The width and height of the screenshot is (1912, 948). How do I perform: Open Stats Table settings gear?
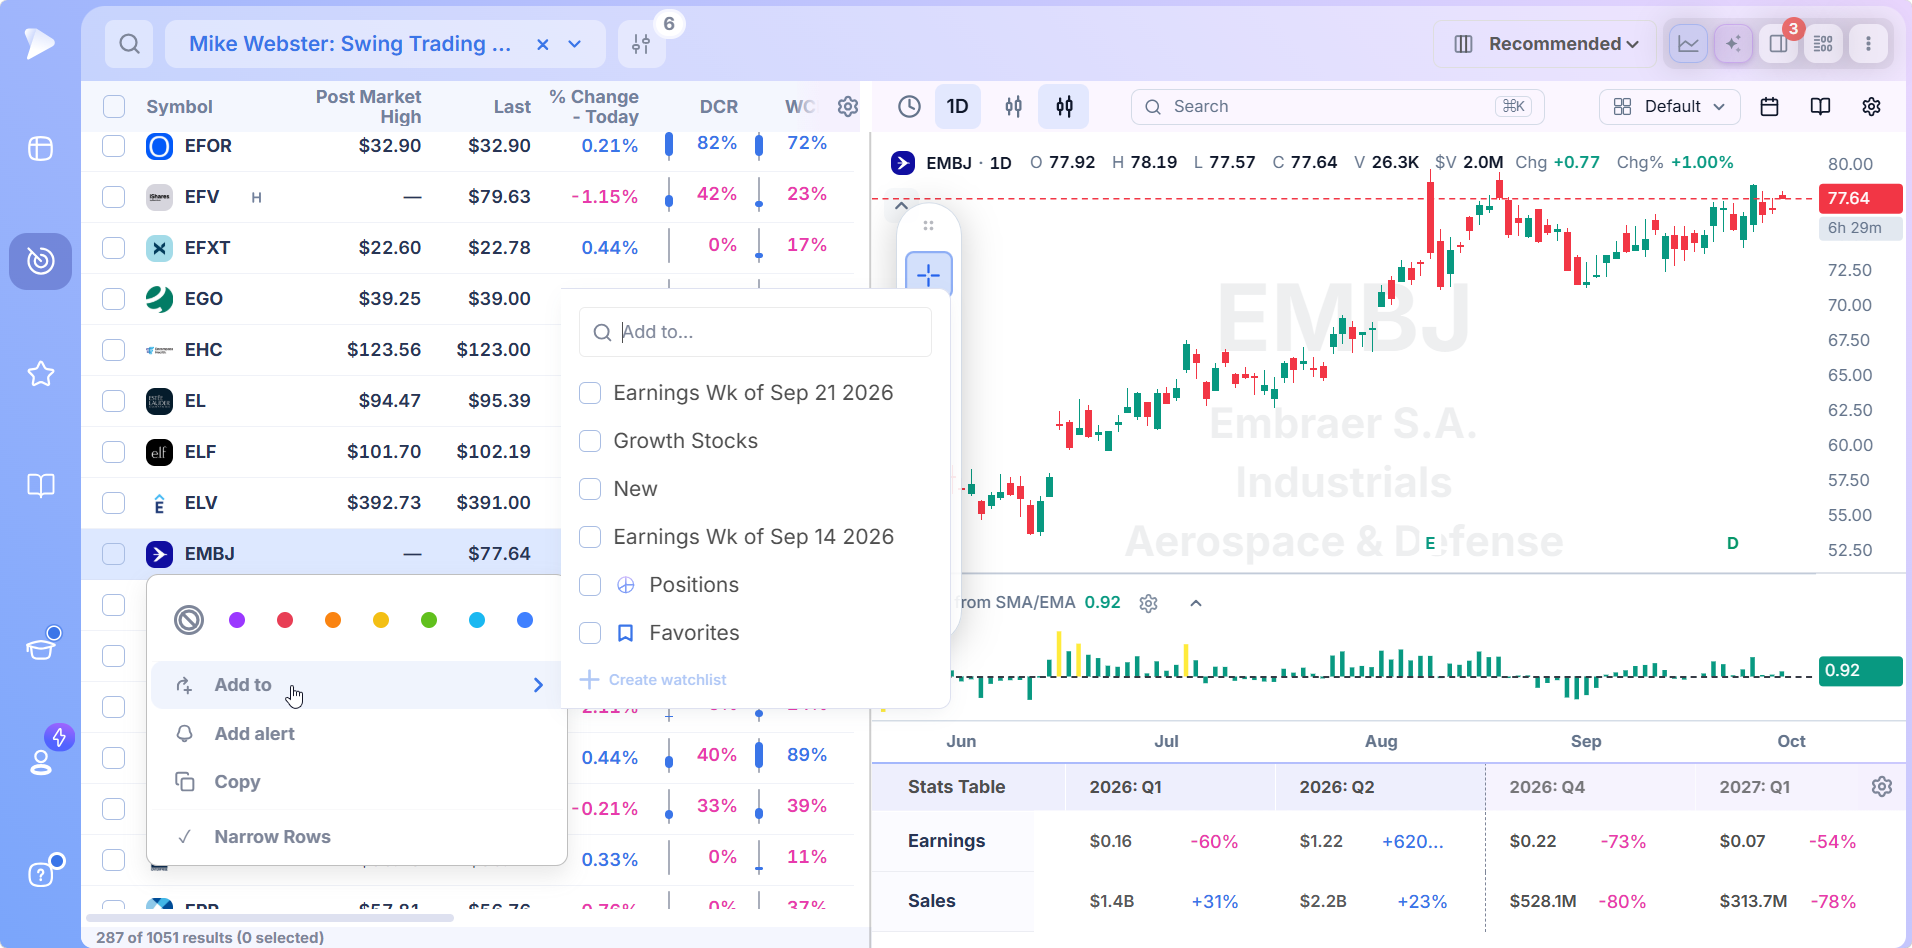[1881, 787]
